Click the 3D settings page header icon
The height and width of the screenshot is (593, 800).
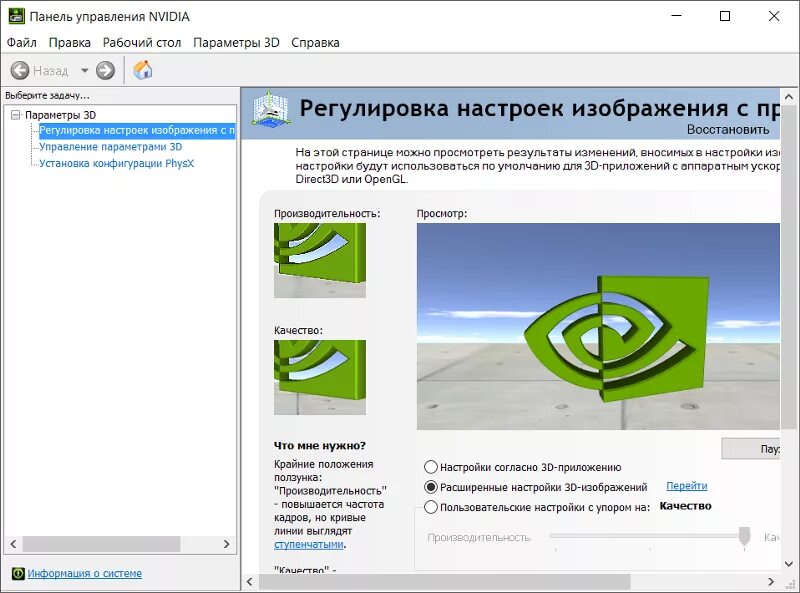pyautogui.click(x=270, y=109)
